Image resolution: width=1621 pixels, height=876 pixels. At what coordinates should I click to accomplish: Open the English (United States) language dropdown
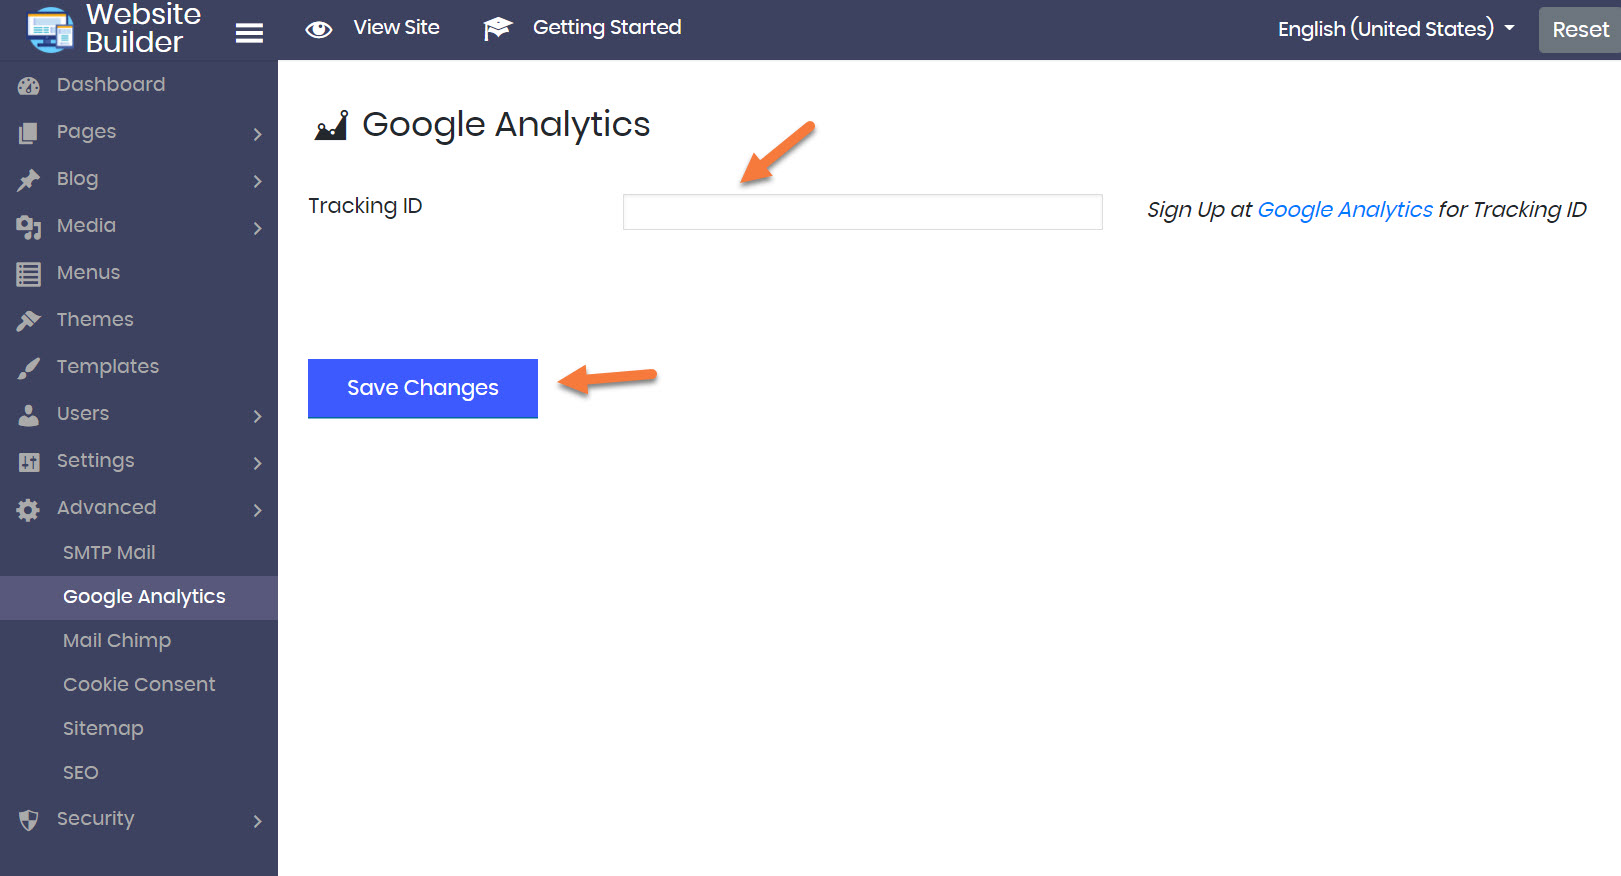[1395, 29]
